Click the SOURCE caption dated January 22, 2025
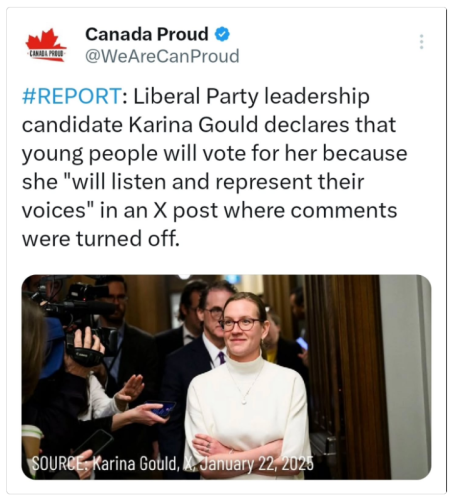Viewport: 456px width, 500px height. click(x=173, y=463)
